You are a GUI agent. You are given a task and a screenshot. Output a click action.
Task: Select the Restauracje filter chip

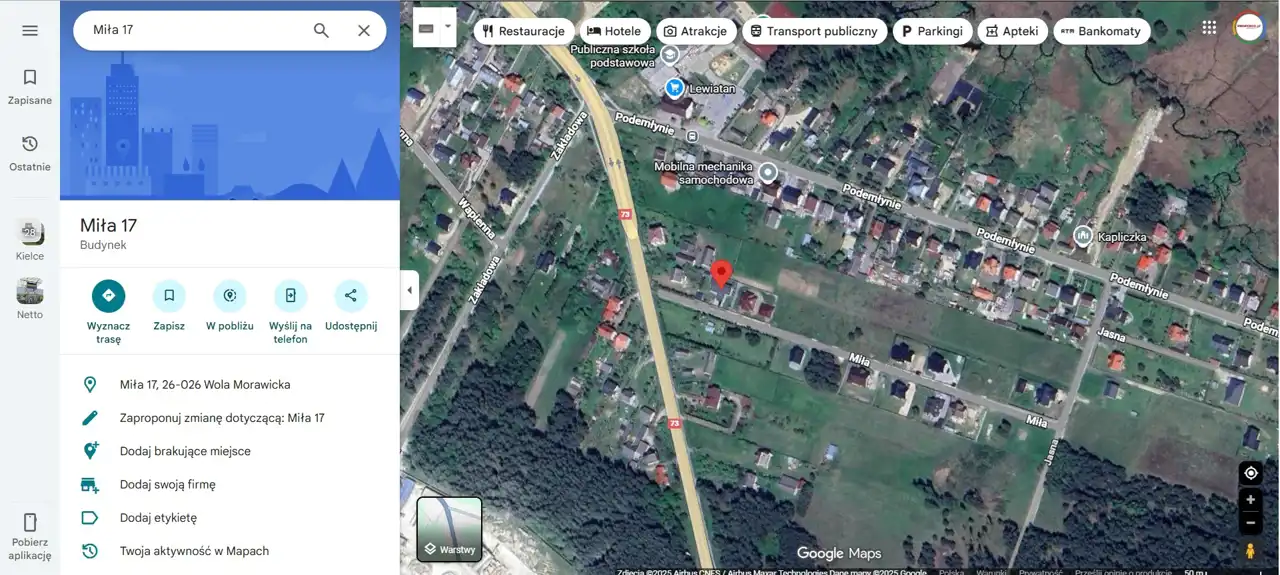coord(524,31)
